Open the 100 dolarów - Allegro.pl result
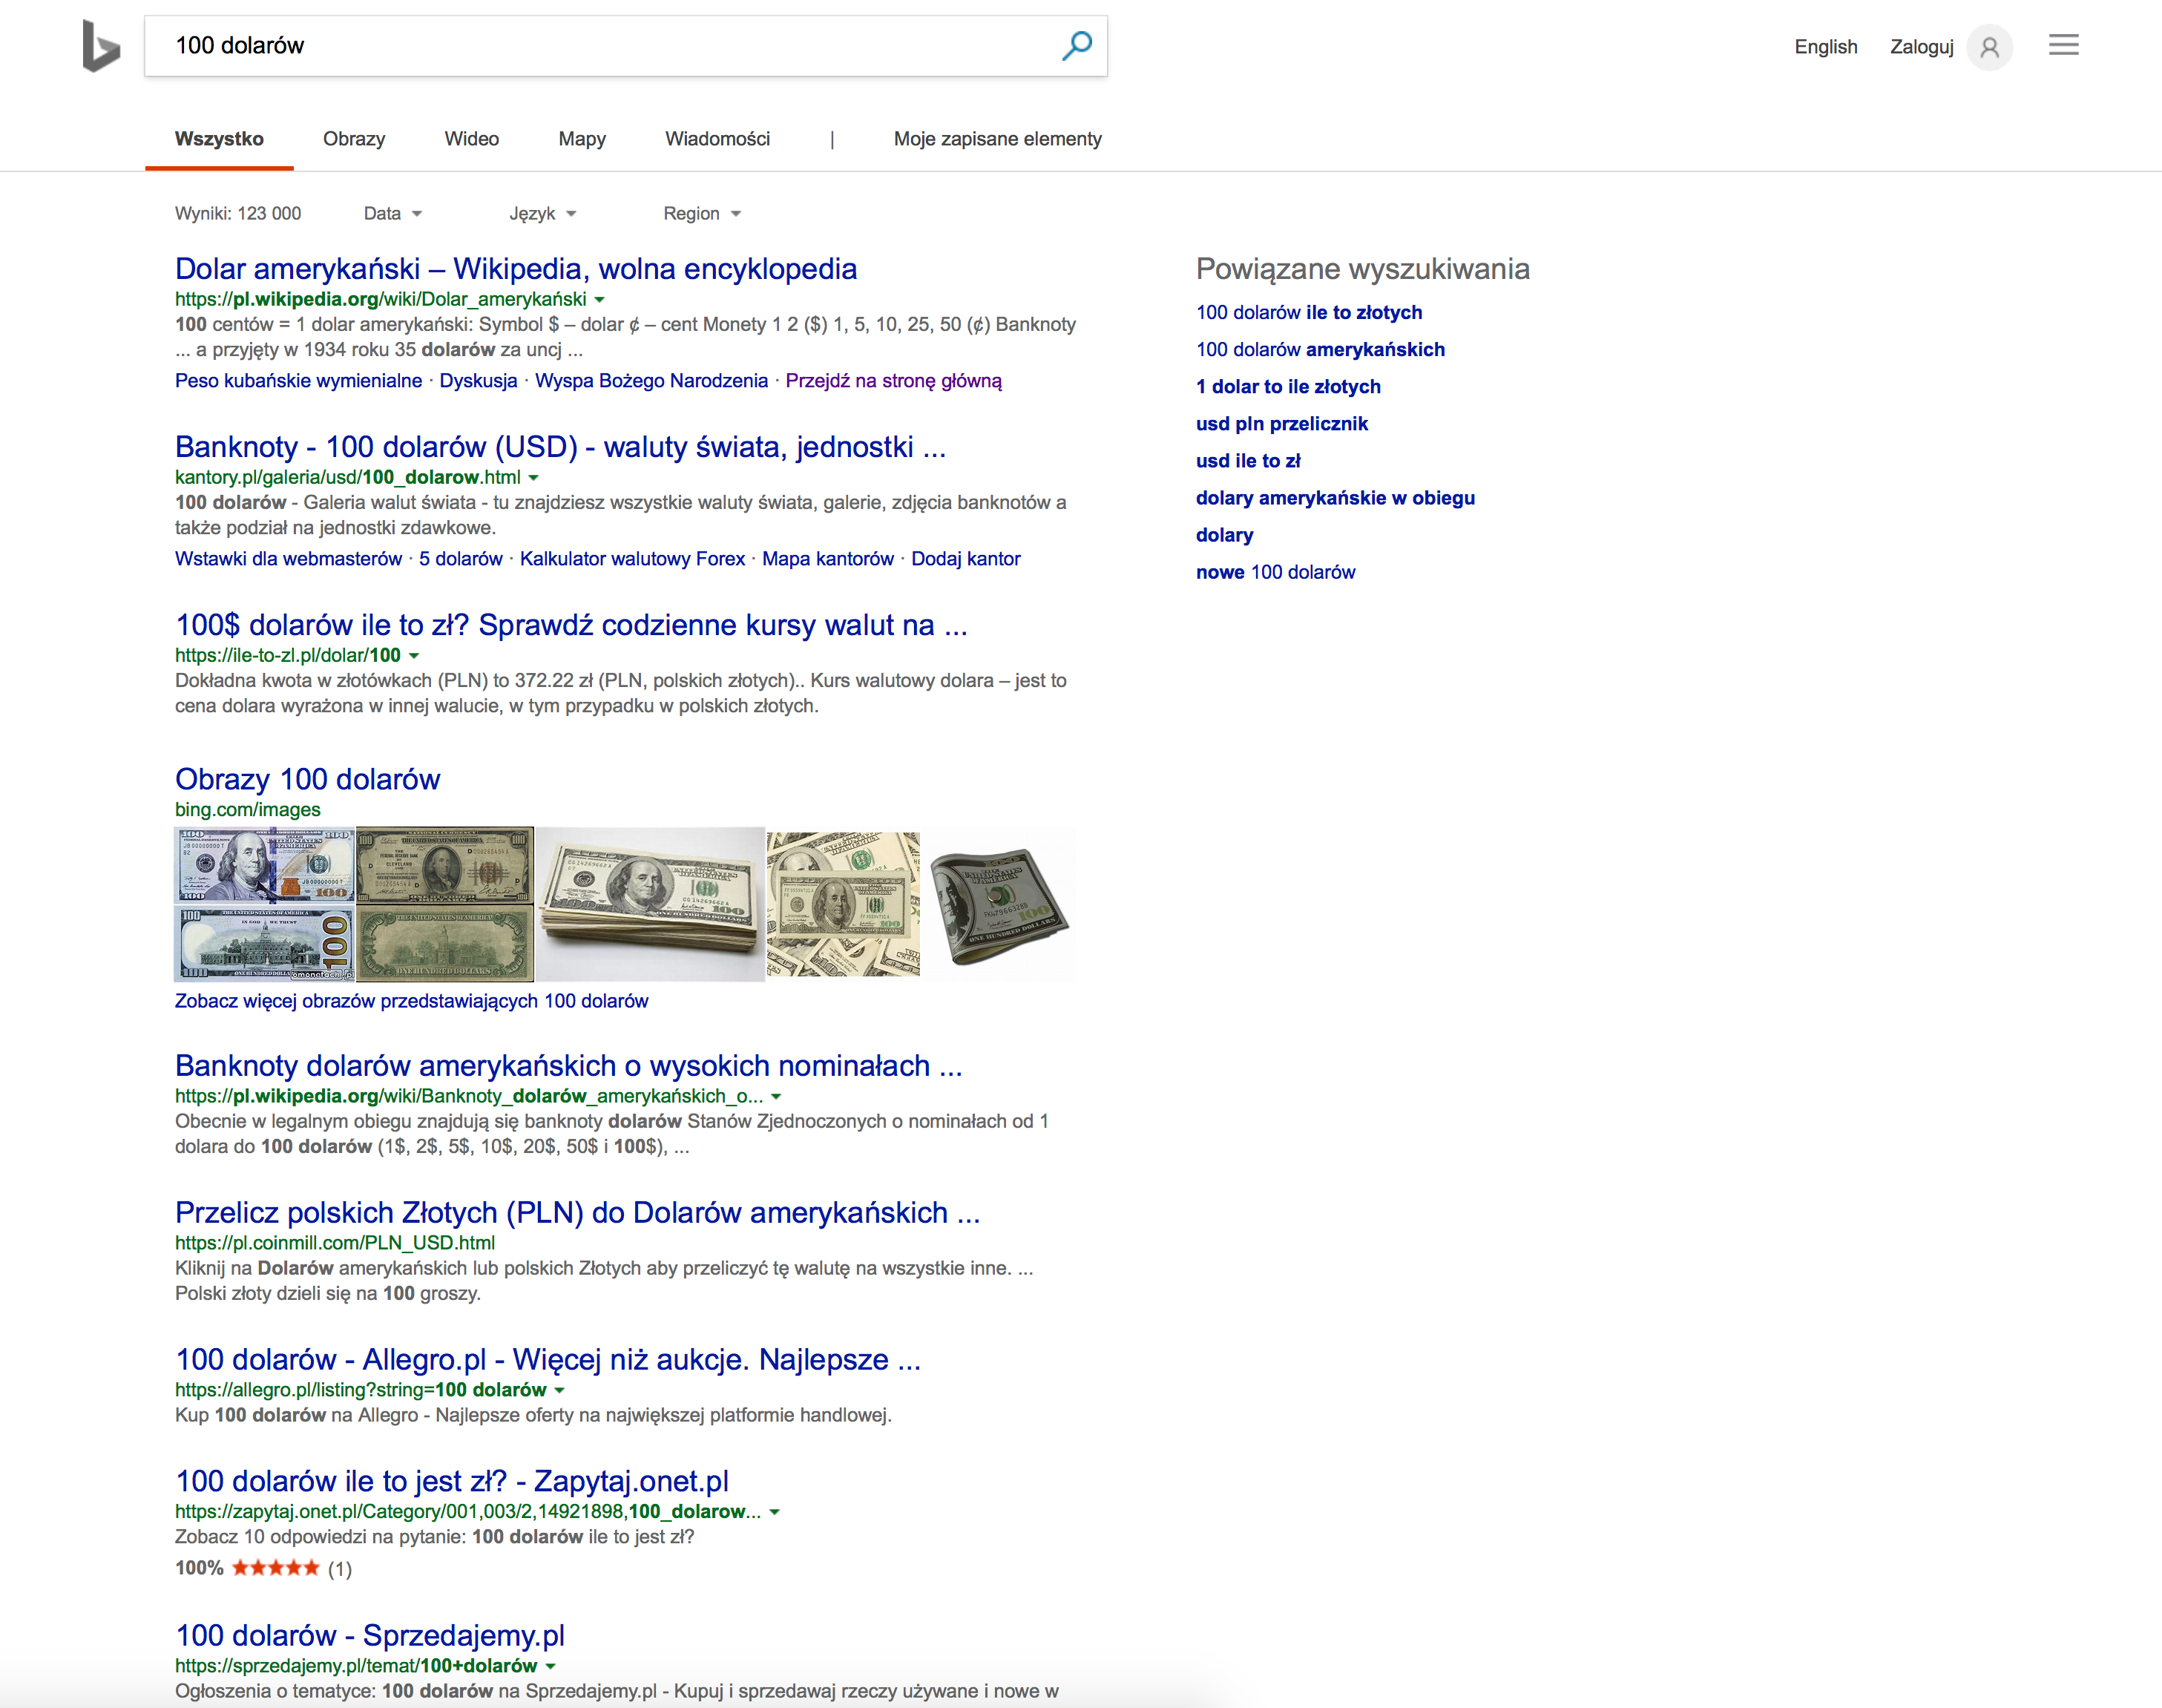The width and height of the screenshot is (2162, 1708). point(548,1359)
